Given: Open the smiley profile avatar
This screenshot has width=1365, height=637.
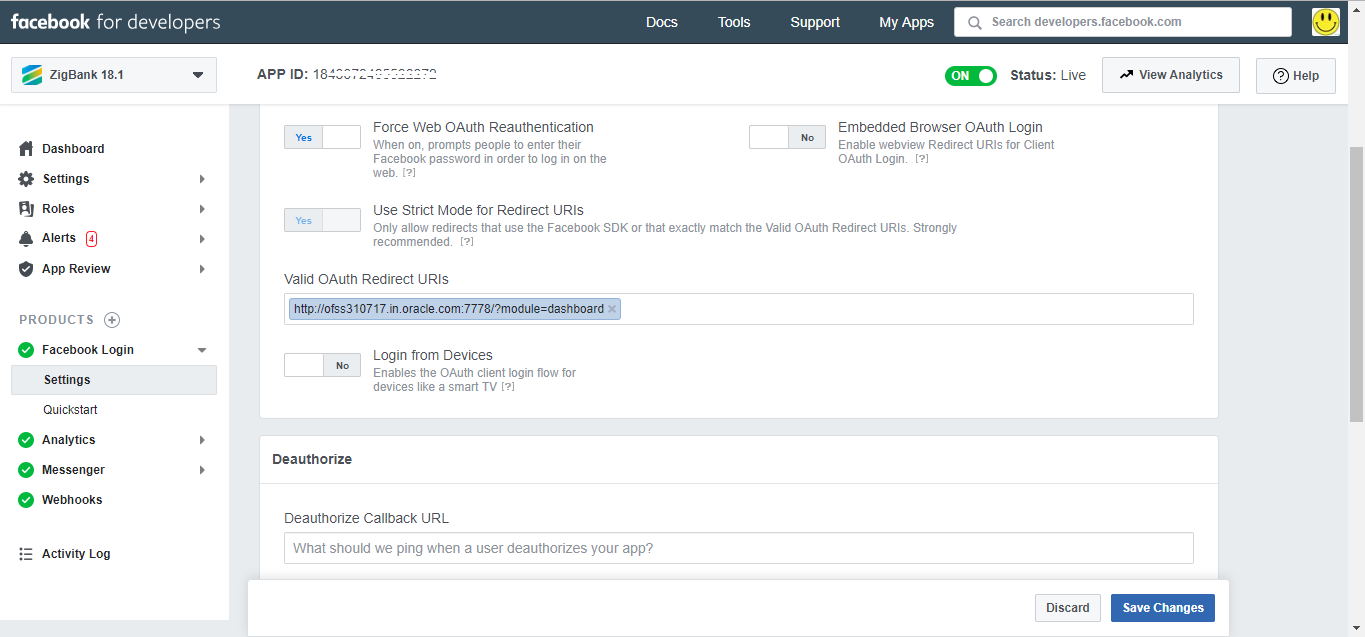Looking at the screenshot, I should point(1326,22).
